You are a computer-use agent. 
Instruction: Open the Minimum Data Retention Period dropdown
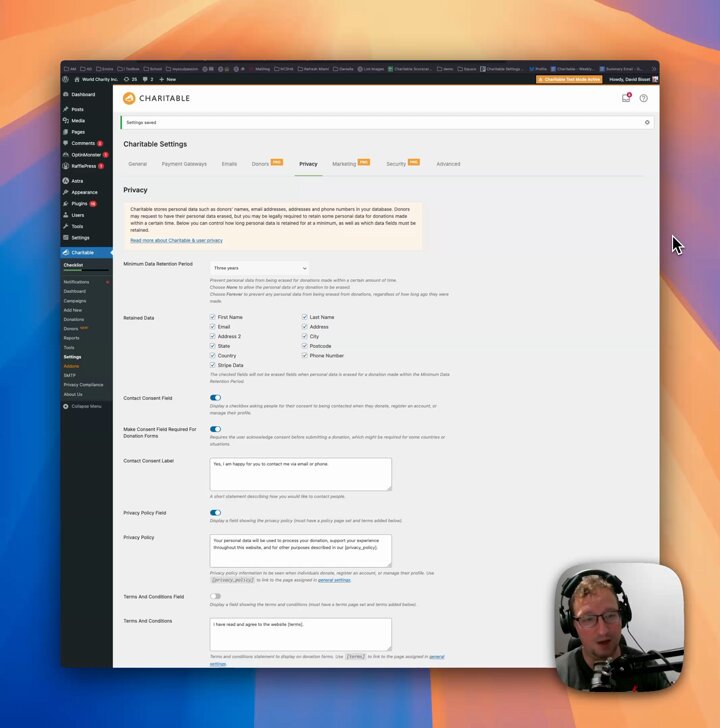[259, 268]
